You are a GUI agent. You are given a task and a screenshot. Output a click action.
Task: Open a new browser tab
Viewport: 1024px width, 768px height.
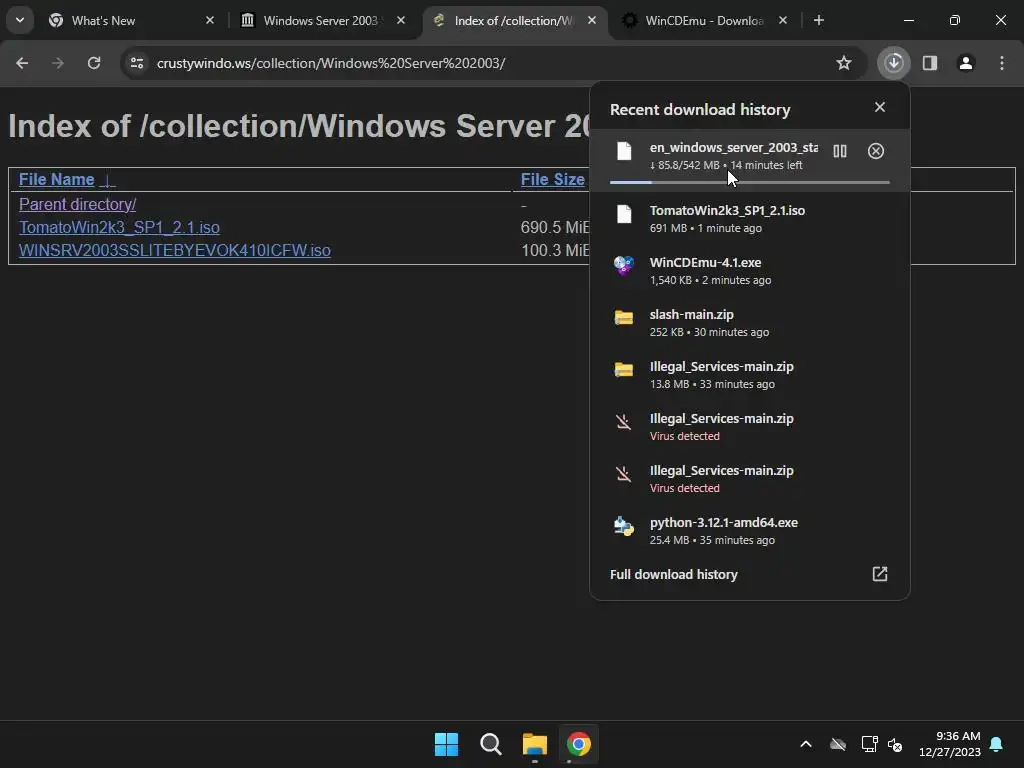coord(819,21)
